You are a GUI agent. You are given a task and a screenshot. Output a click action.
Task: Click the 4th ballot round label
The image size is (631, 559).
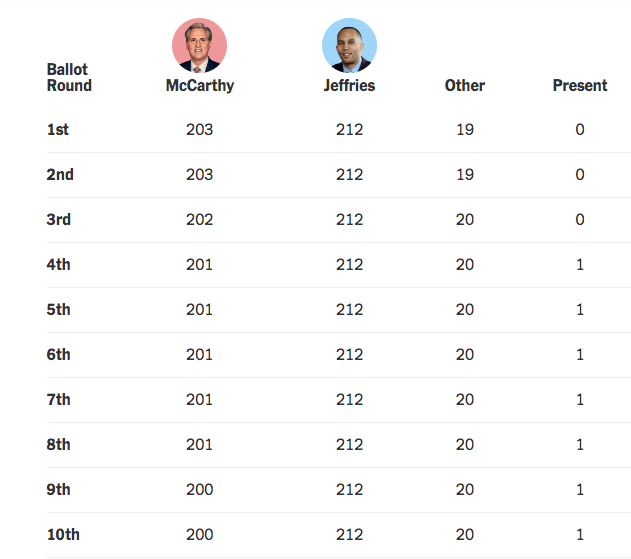pos(59,265)
